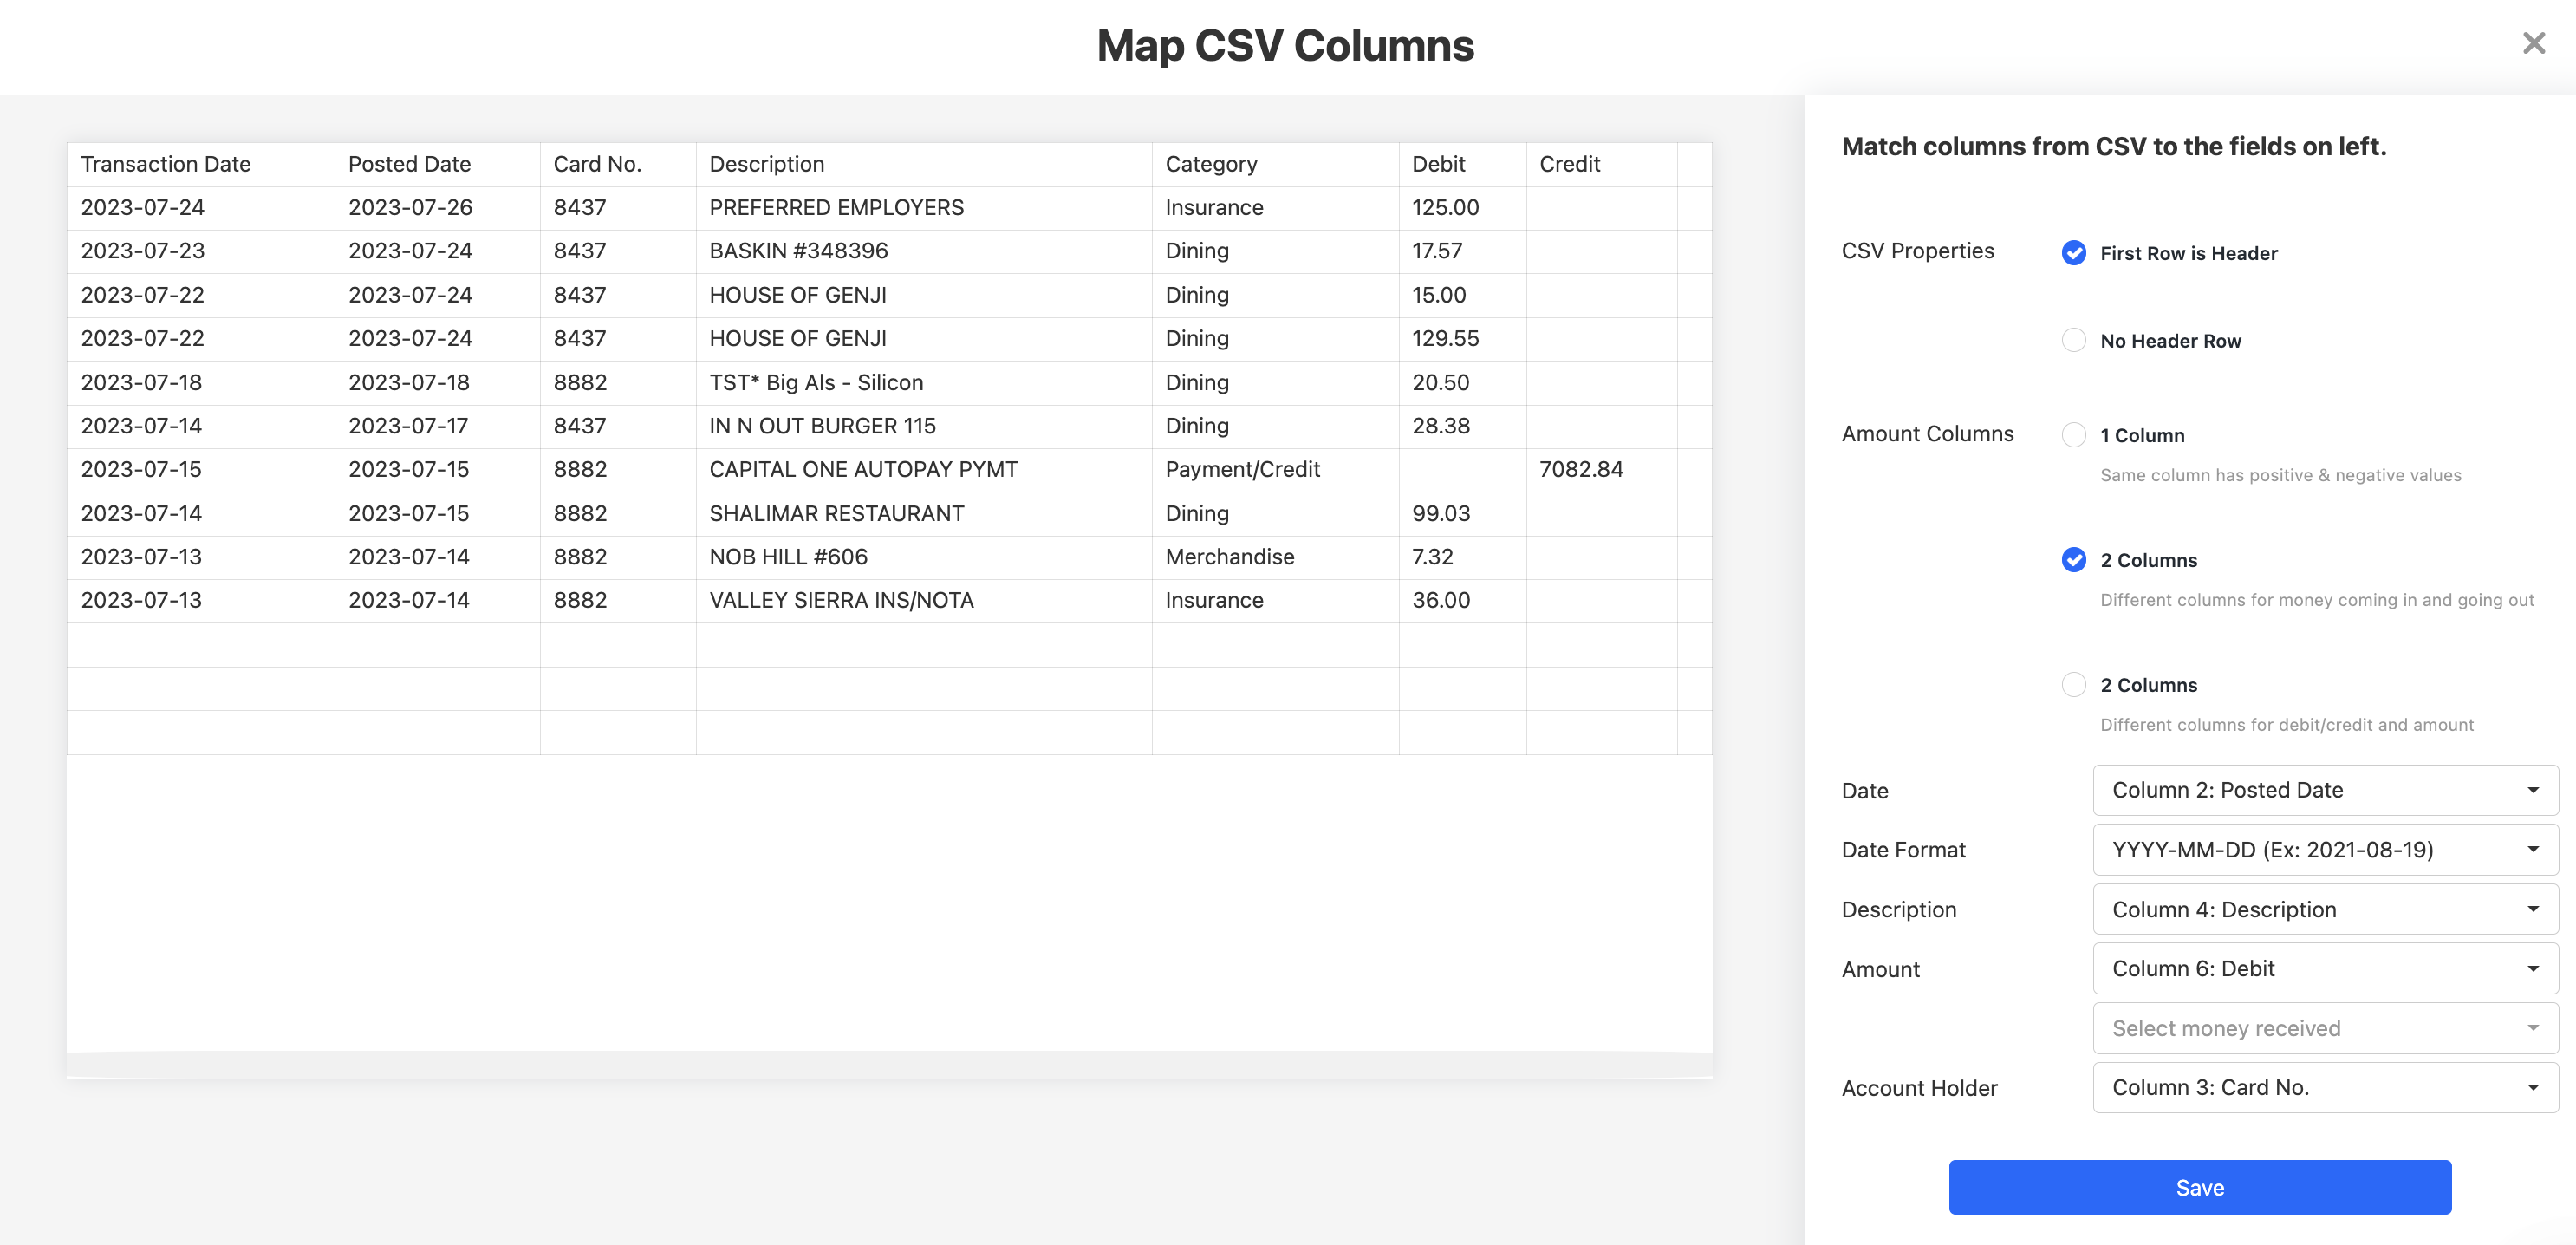
Task: Click the VALLEY SIERRA INS/NOTA cell
Action: tap(924, 601)
